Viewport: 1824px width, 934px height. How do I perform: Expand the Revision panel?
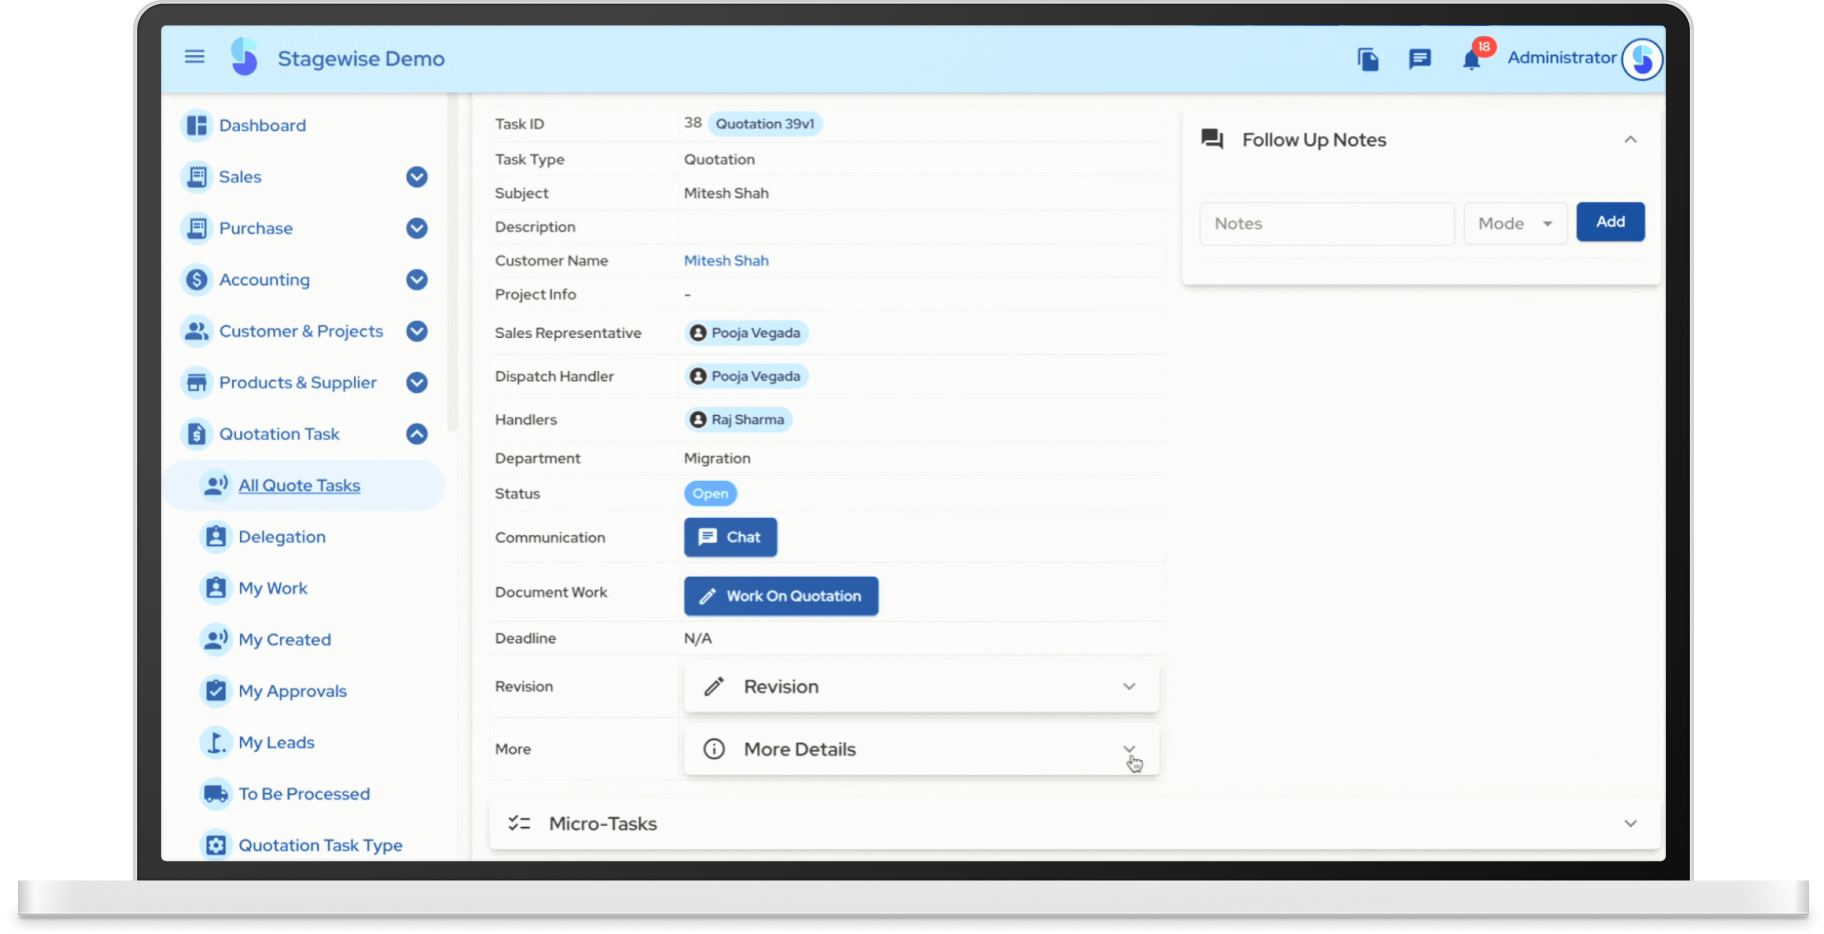1129,687
